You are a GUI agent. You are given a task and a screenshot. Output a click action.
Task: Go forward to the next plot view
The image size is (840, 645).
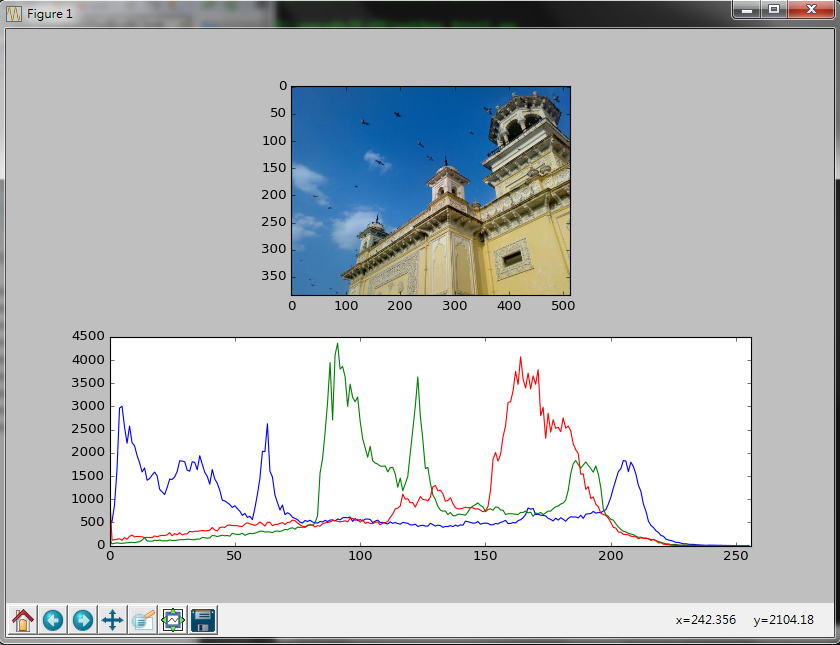[x=82, y=620]
